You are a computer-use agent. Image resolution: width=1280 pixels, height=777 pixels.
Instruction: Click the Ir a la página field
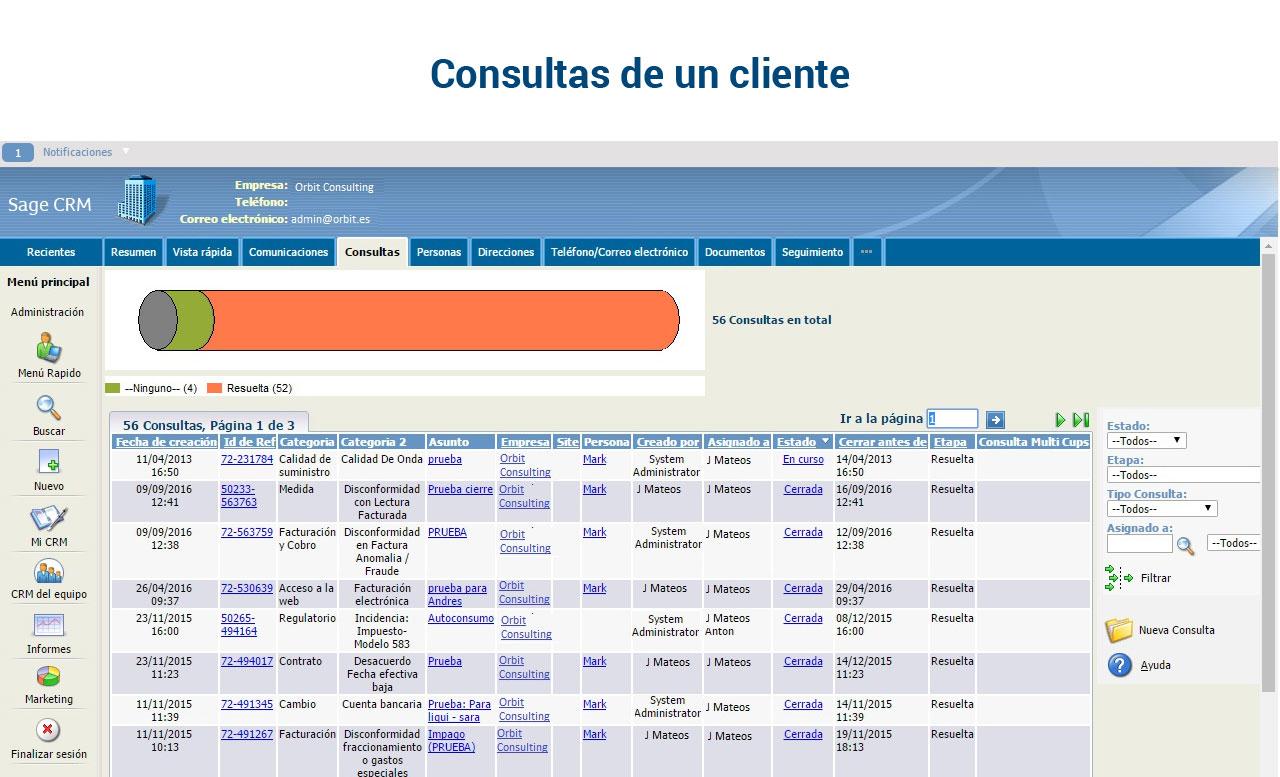(952, 419)
